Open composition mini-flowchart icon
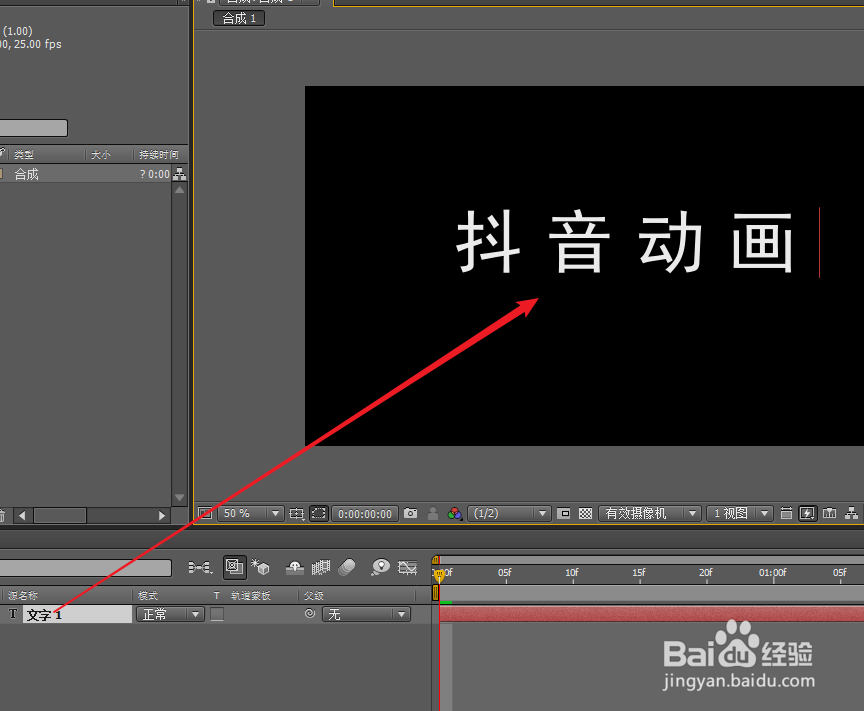This screenshot has height=711, width=864. pos(200,567)
